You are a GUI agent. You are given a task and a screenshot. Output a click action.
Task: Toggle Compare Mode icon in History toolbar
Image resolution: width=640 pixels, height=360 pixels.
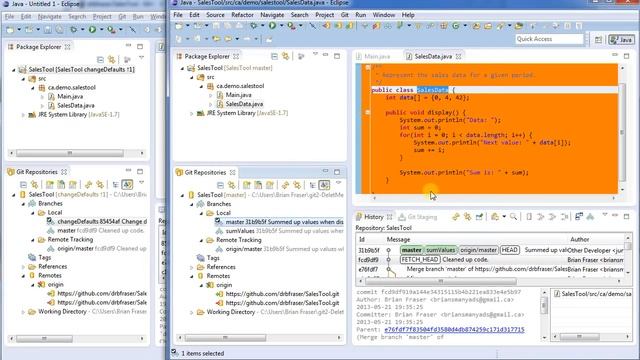(579, 217)
